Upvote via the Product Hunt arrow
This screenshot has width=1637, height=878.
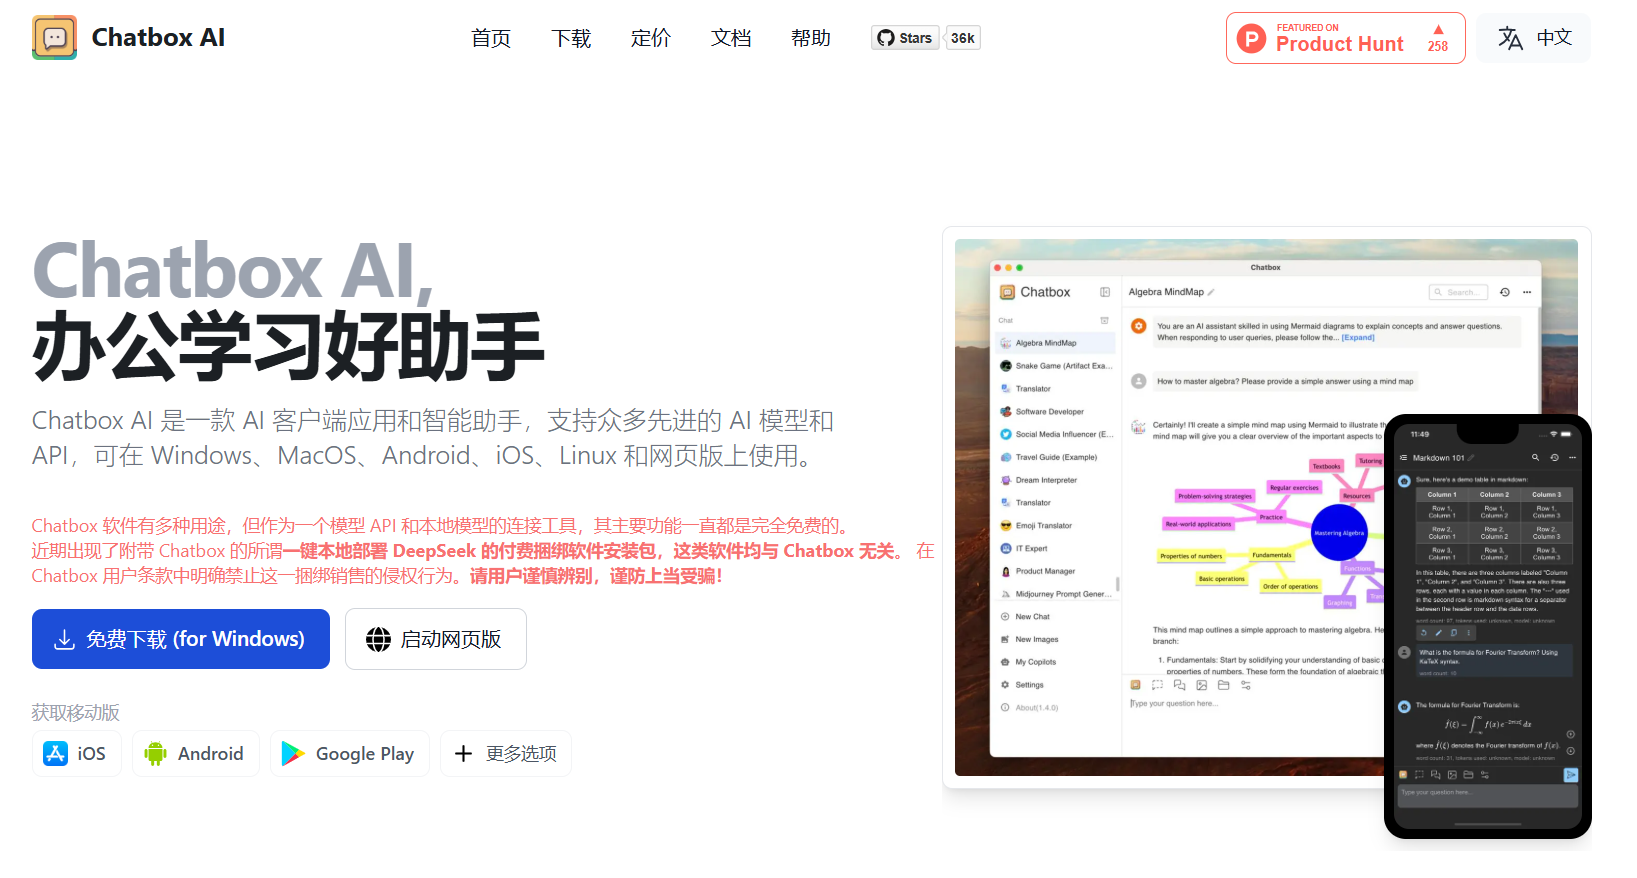pyautogui.click(x=1438, y=30)
